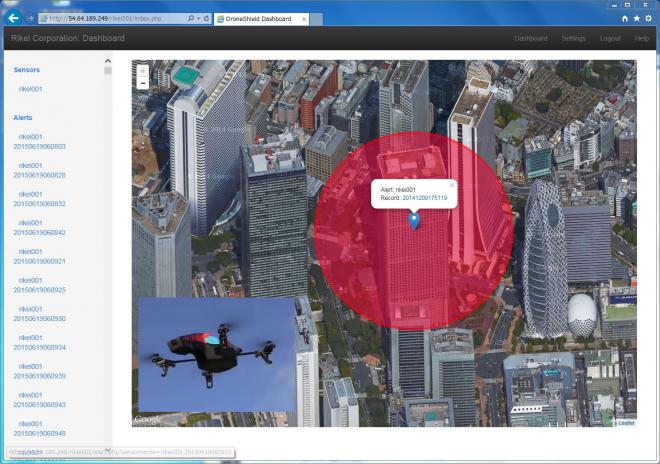Image resolution: width=660 pixels, height=464 pixels.
Task: Open browser tools gear icon
Action: click(x=648, y=19)
